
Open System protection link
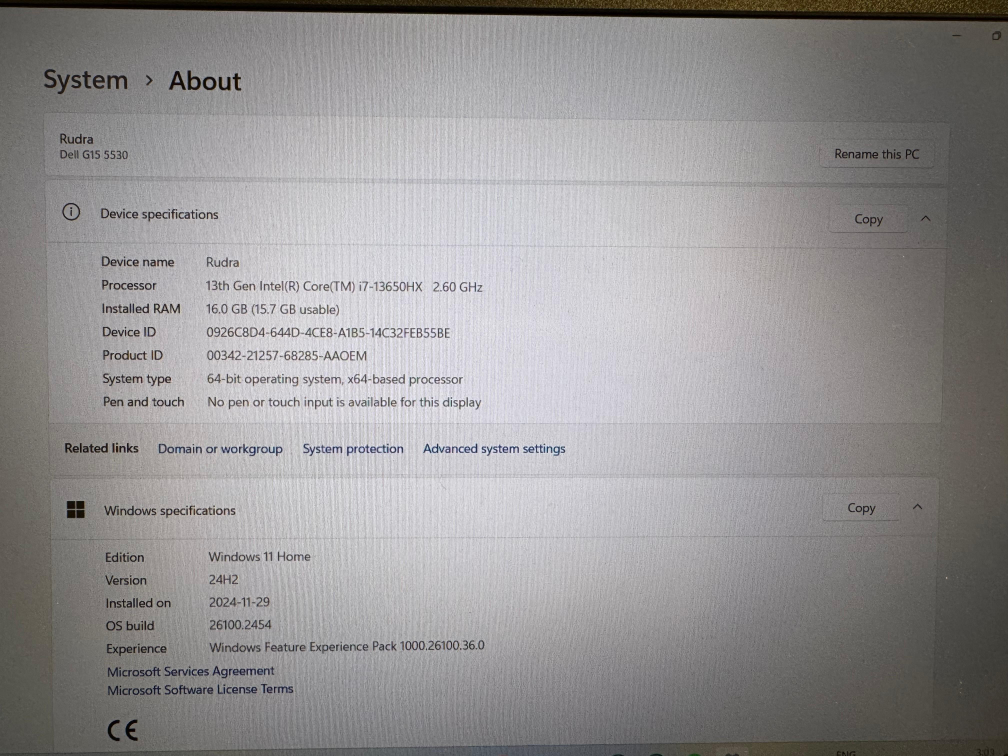coord(353,449)
